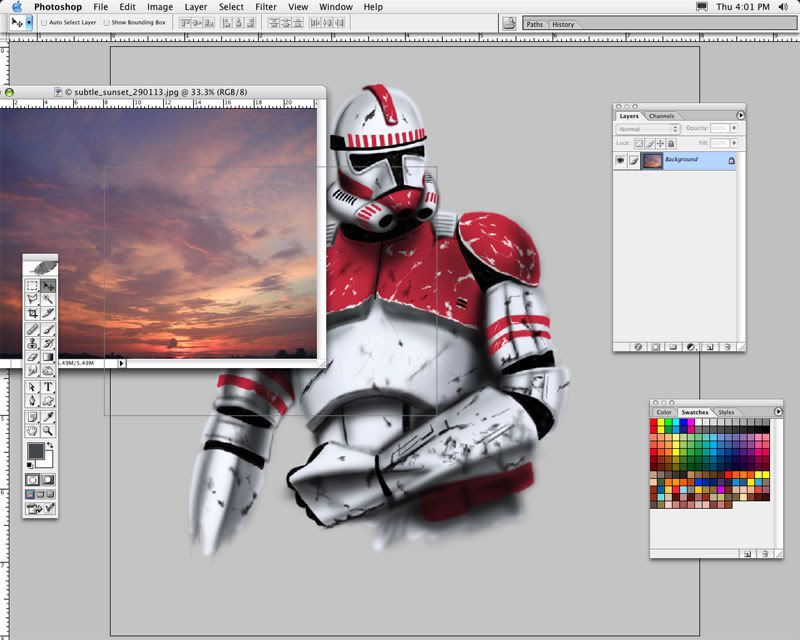The image size is (800, 640).
Task: Swap foreground and background colors
Action: click(x=50, y=446)
